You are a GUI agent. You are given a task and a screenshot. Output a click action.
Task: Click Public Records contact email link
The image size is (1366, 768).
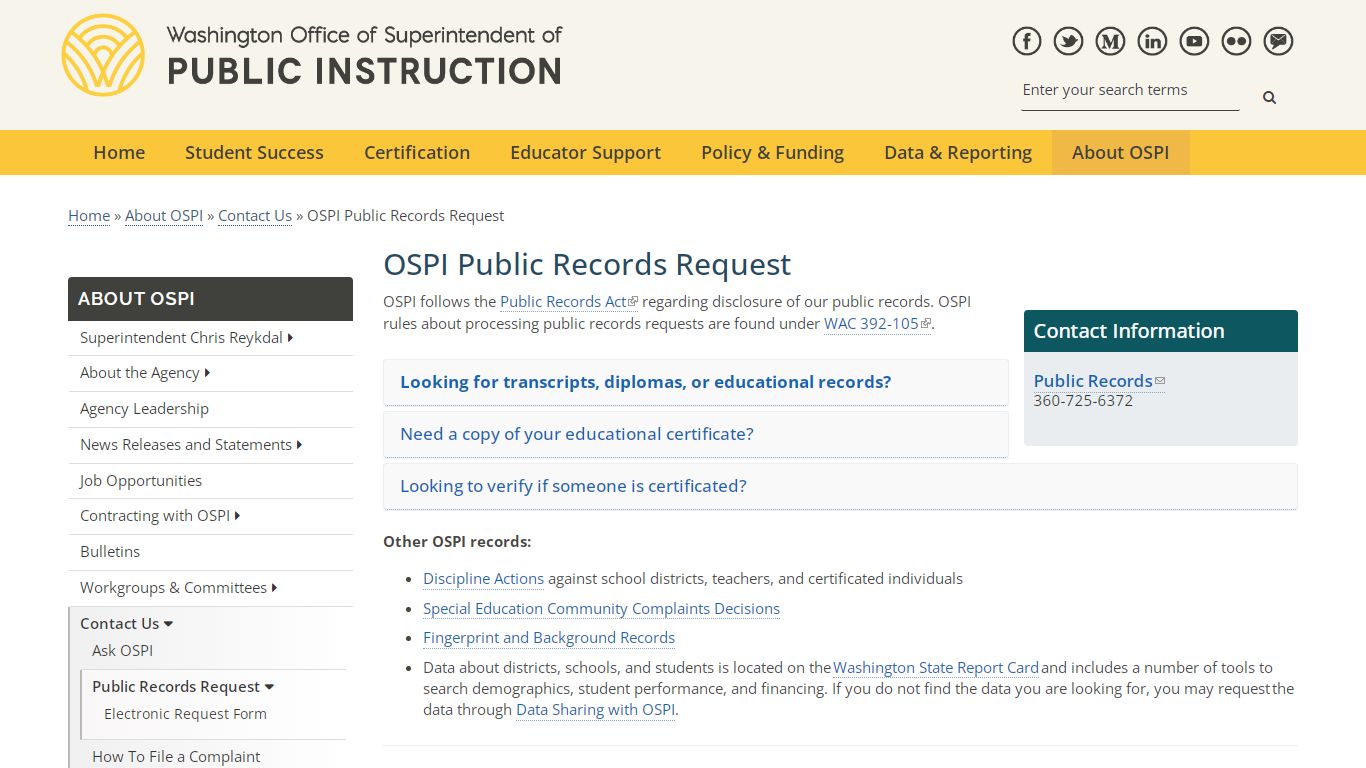coord(1099,381)
